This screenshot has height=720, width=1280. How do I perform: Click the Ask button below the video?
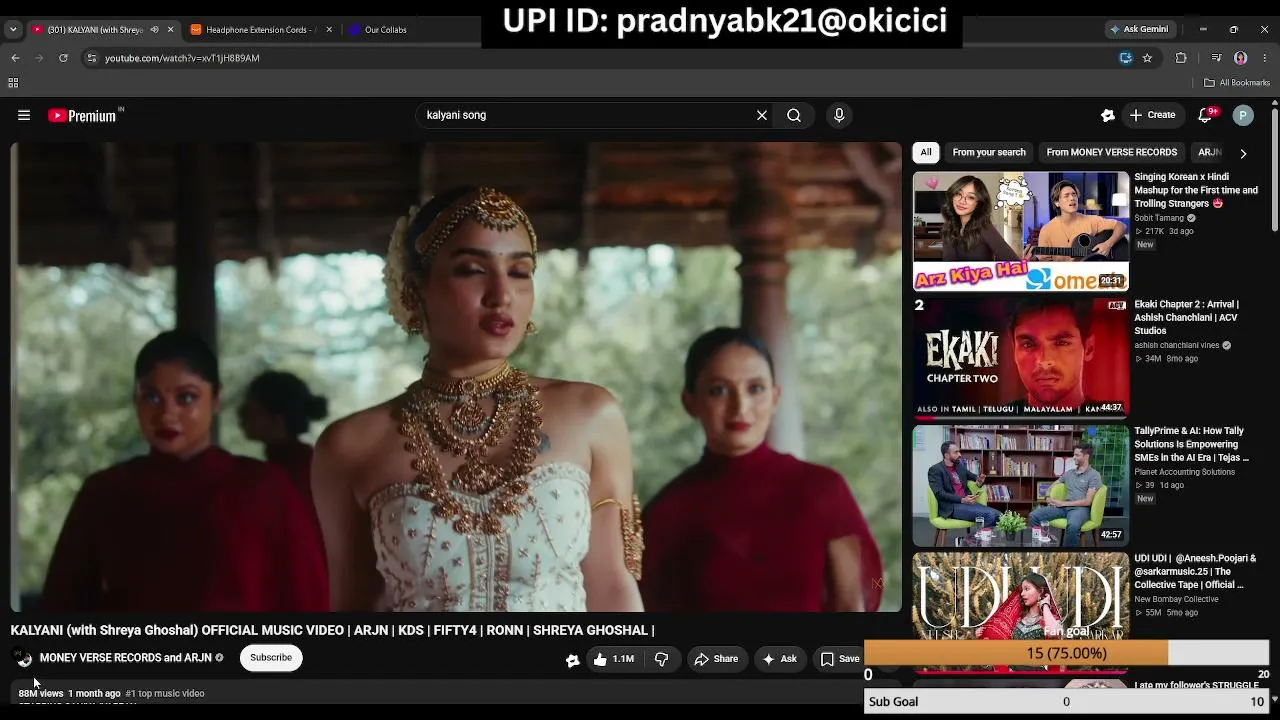coord(779,659)
